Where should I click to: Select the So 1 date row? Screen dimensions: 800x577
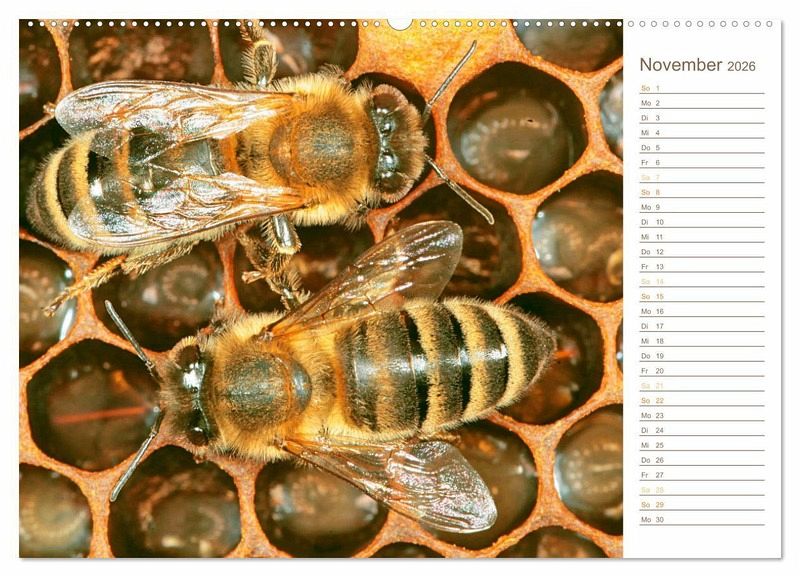pyautogui.click(x=700, y=88)
